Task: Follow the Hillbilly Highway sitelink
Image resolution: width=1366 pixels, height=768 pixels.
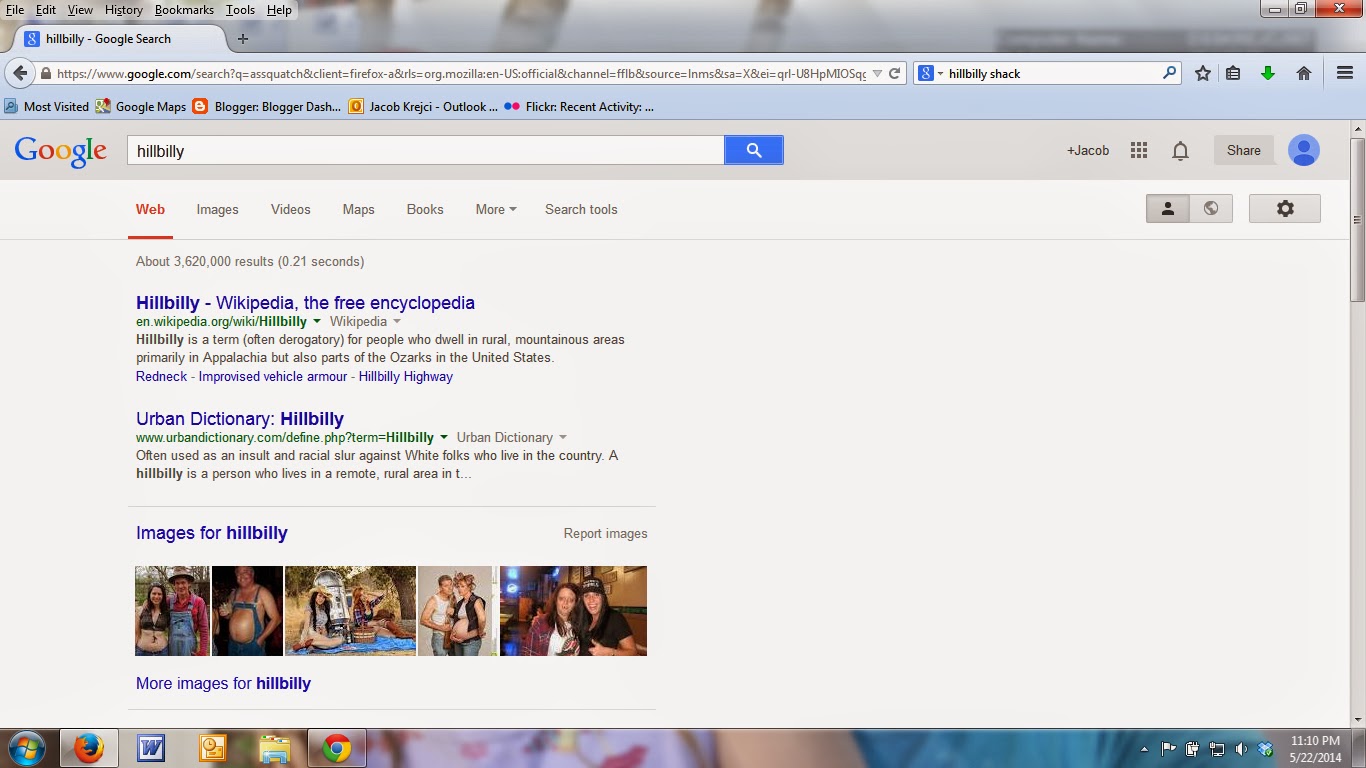Action: 406,377
